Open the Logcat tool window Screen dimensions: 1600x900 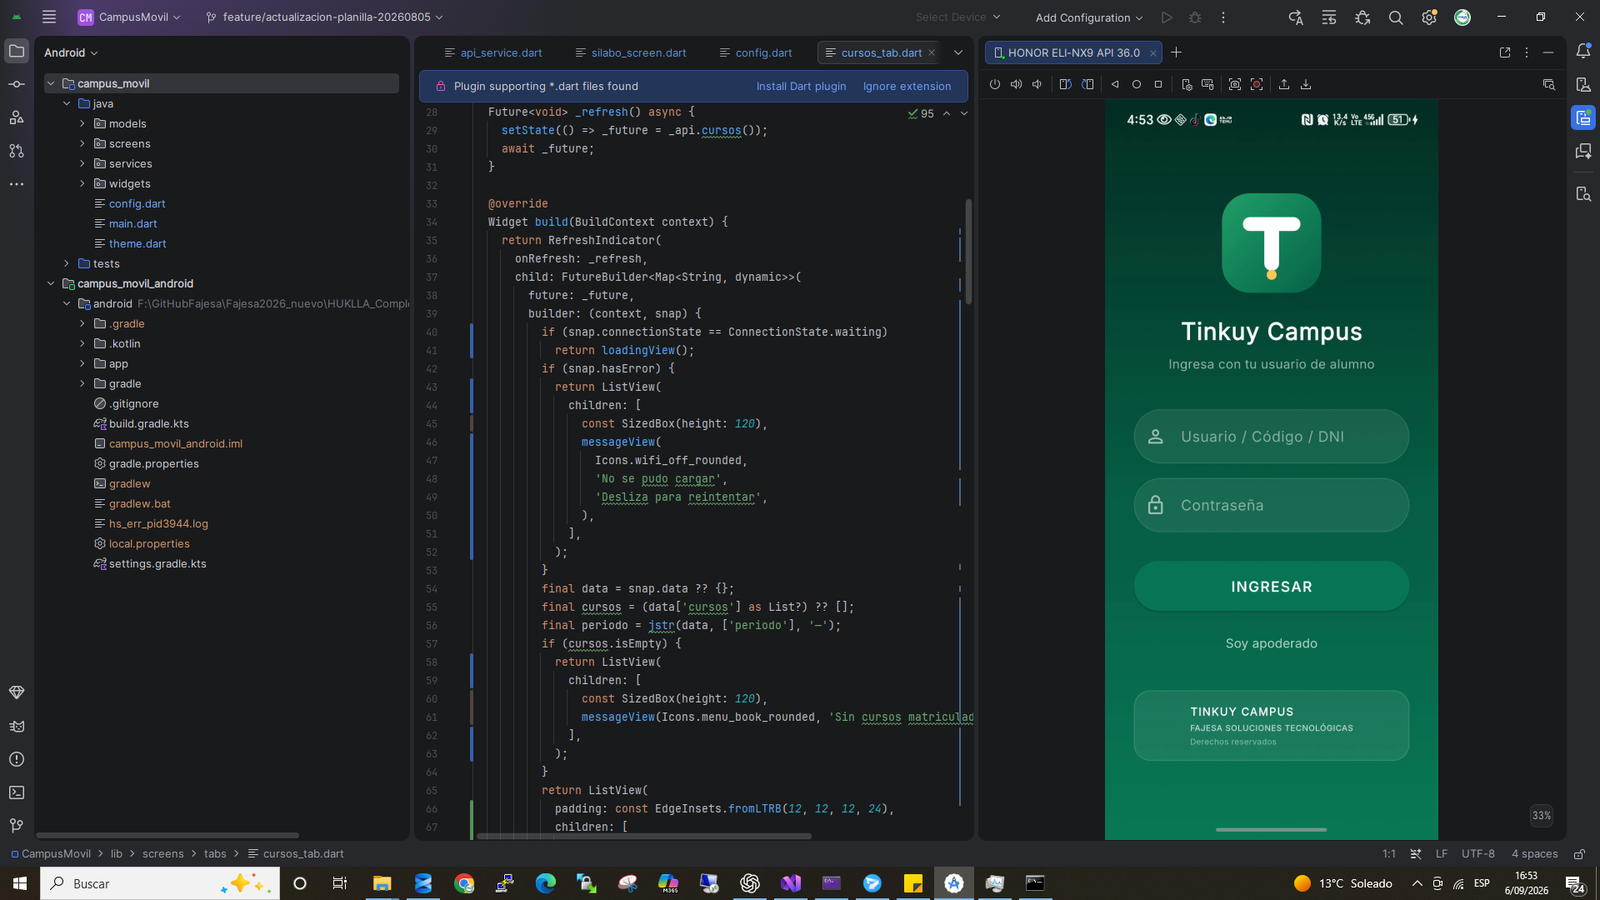[x=17, y=727]
